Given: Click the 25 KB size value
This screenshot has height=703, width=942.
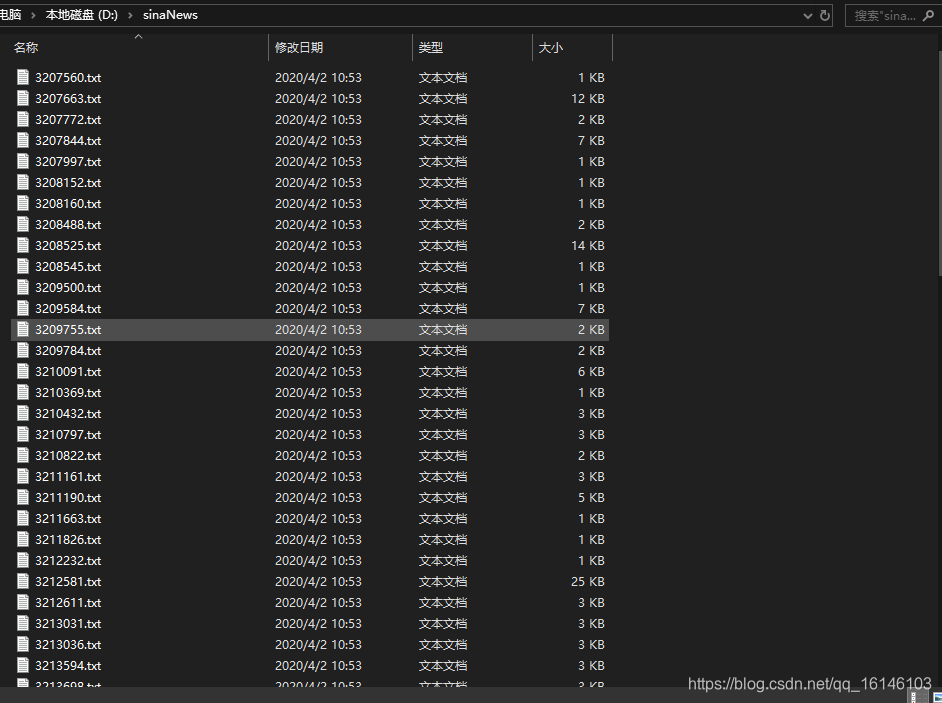Looking at the screenshot, I should (x=588, y=582).
